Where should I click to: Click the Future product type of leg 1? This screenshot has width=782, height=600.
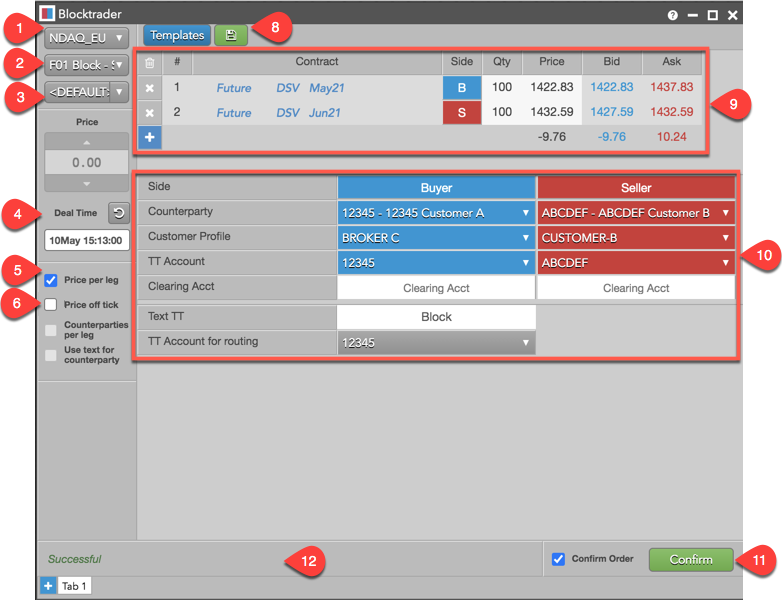(234, 88)
